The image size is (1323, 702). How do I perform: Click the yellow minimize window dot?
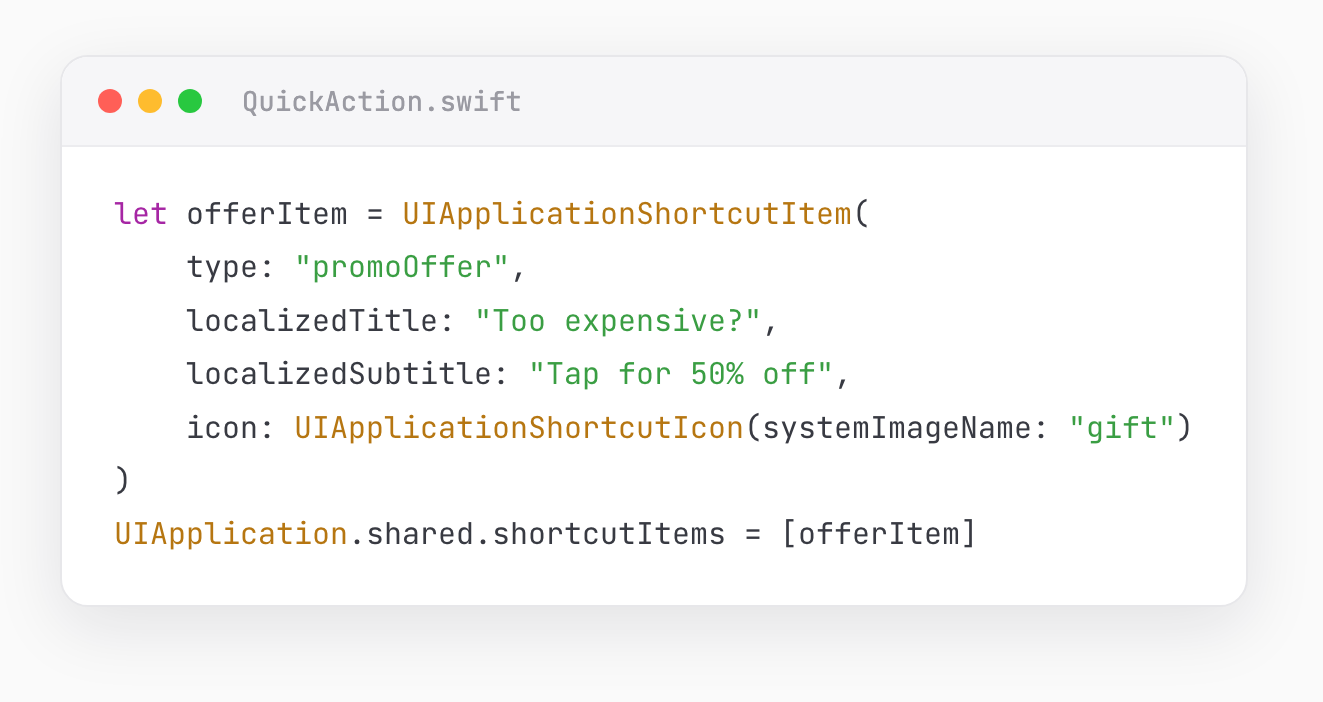[150, 101]
